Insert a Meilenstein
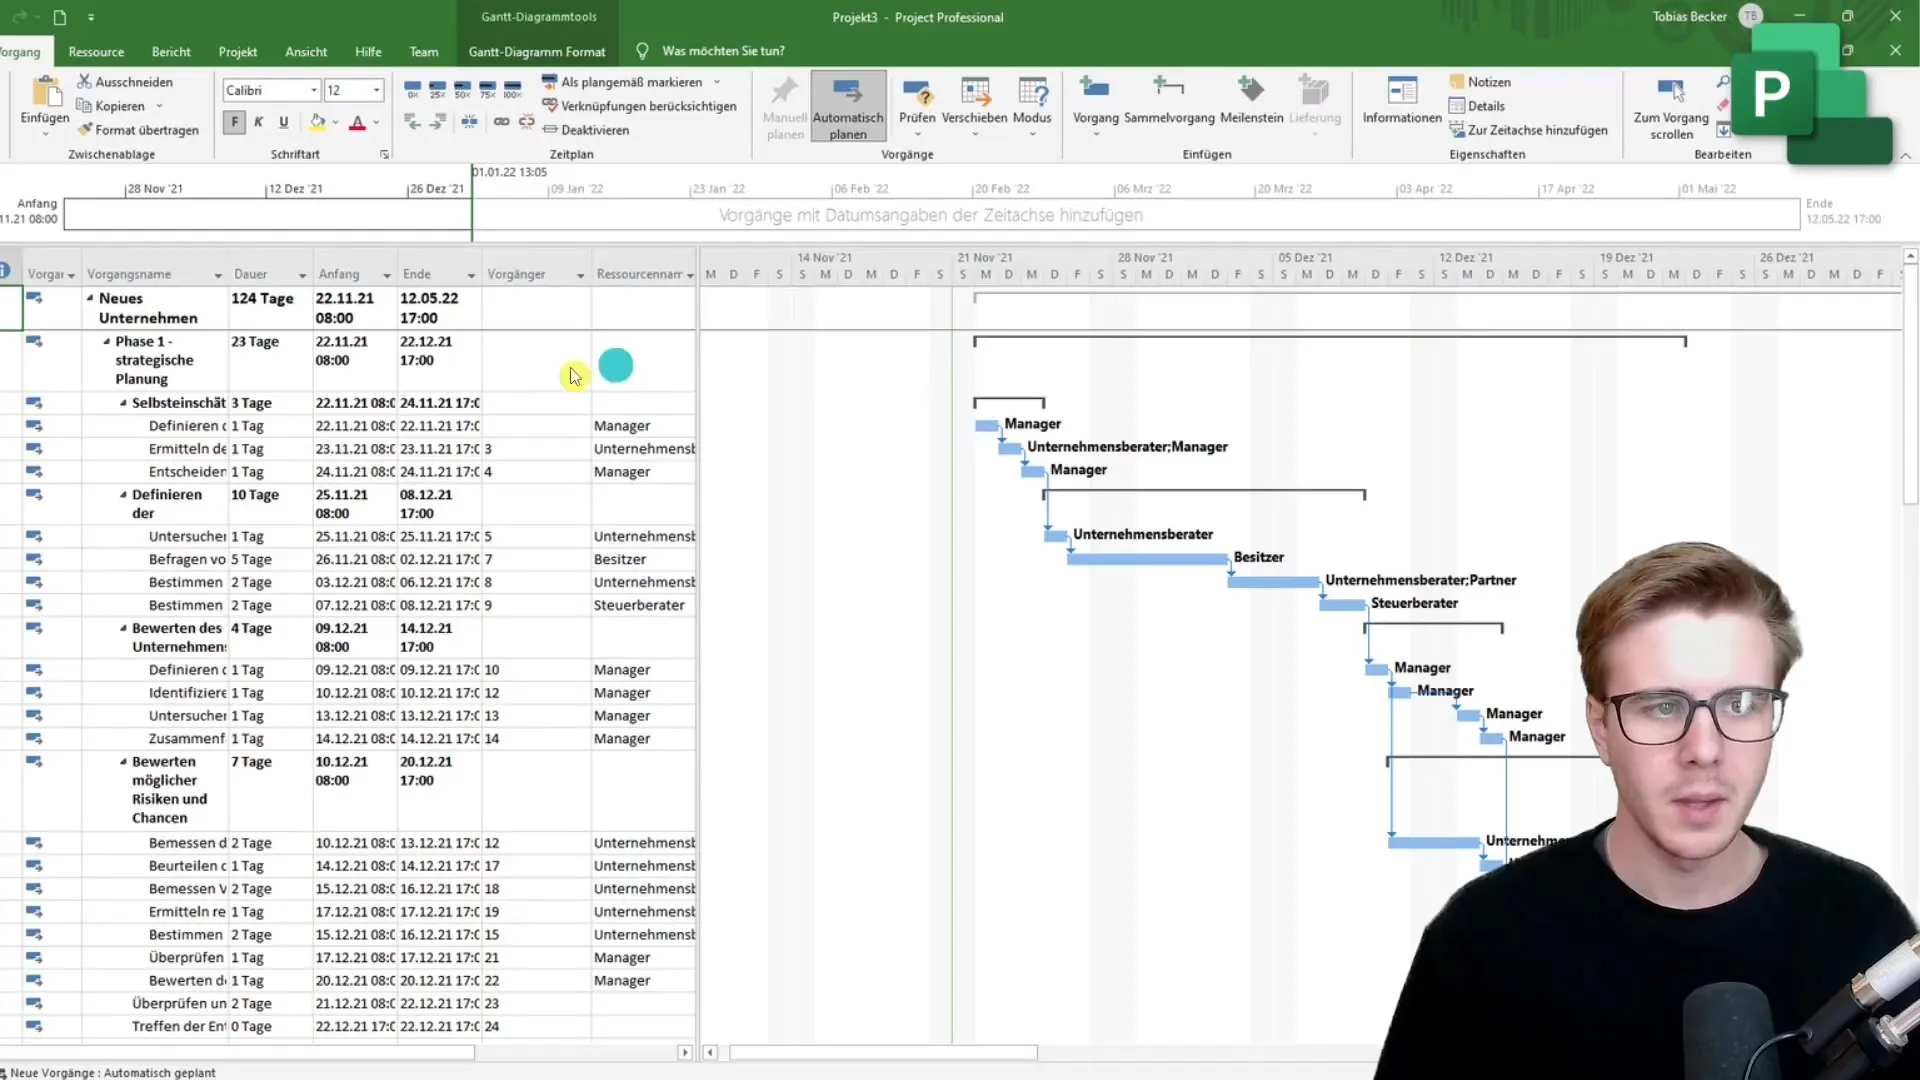 pos(1251,101)
